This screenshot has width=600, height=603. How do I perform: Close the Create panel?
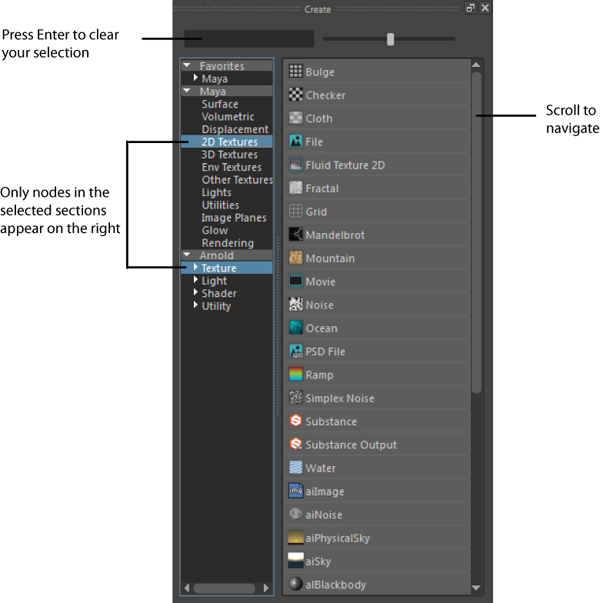point(485,8)
